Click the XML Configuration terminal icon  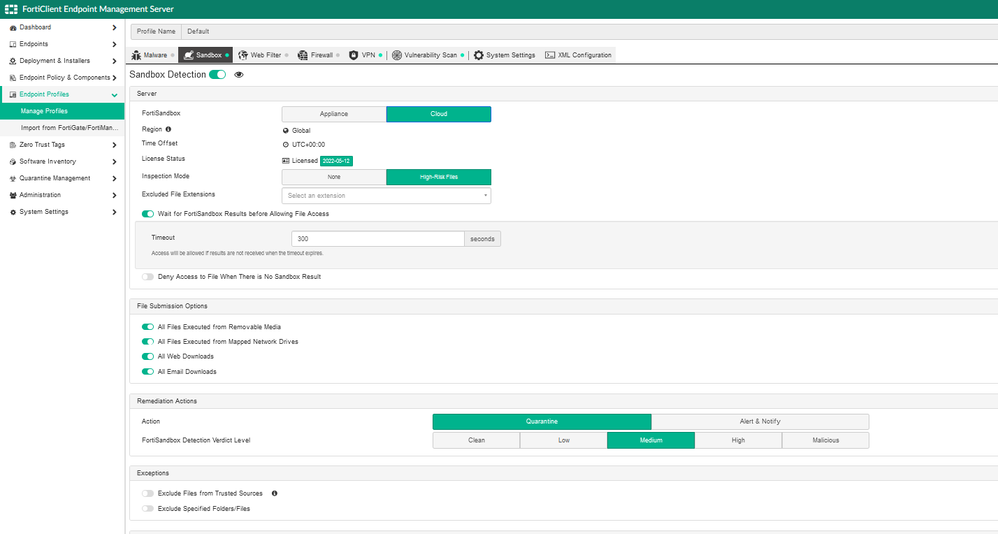(550, 55)
